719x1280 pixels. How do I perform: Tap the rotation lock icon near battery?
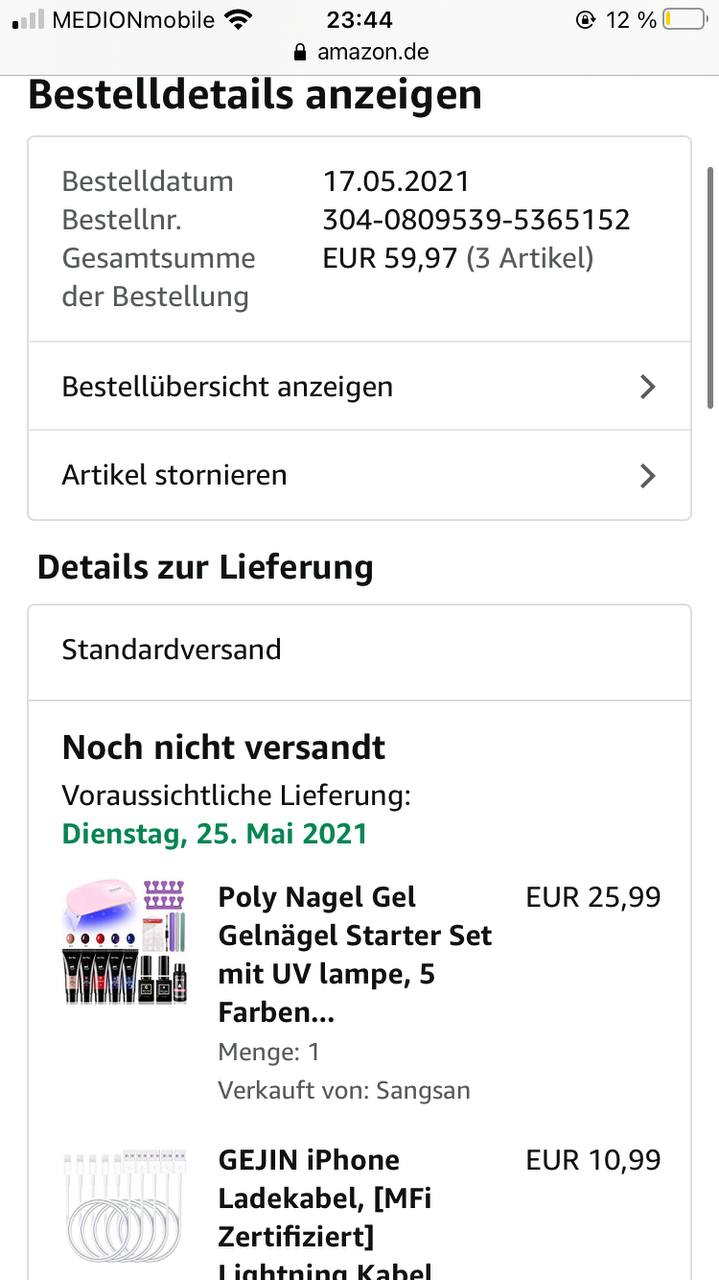pyautogui.click(x=585, y=19)
